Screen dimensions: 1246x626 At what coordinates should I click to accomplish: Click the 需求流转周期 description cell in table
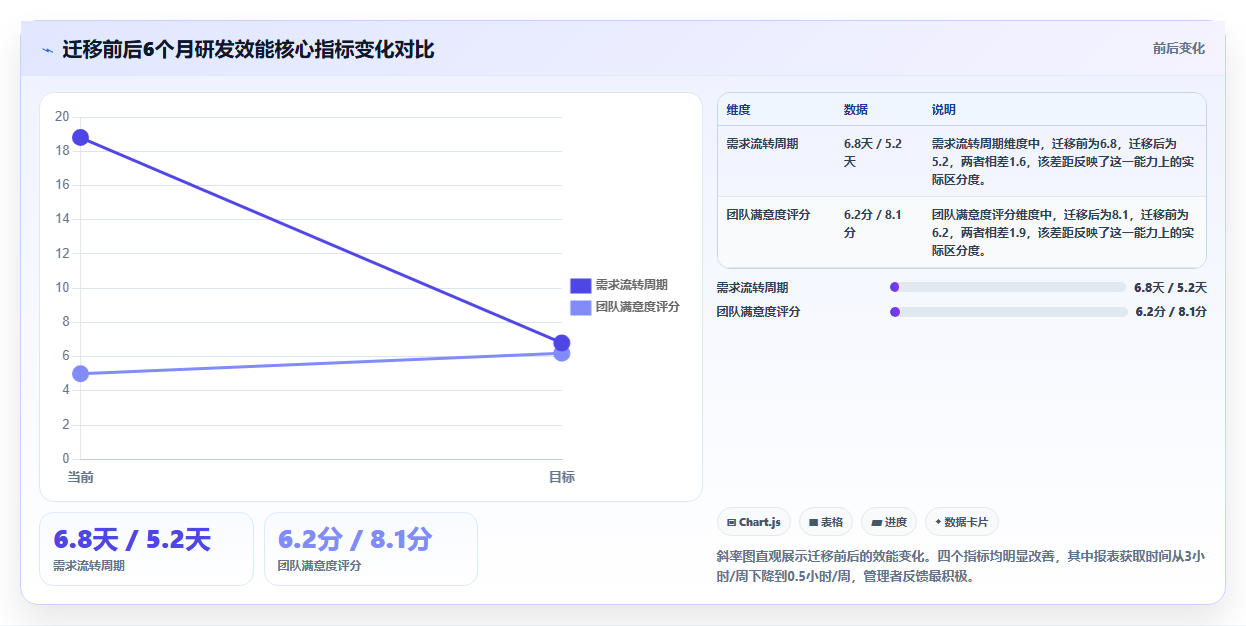[x=1063, y=162]
